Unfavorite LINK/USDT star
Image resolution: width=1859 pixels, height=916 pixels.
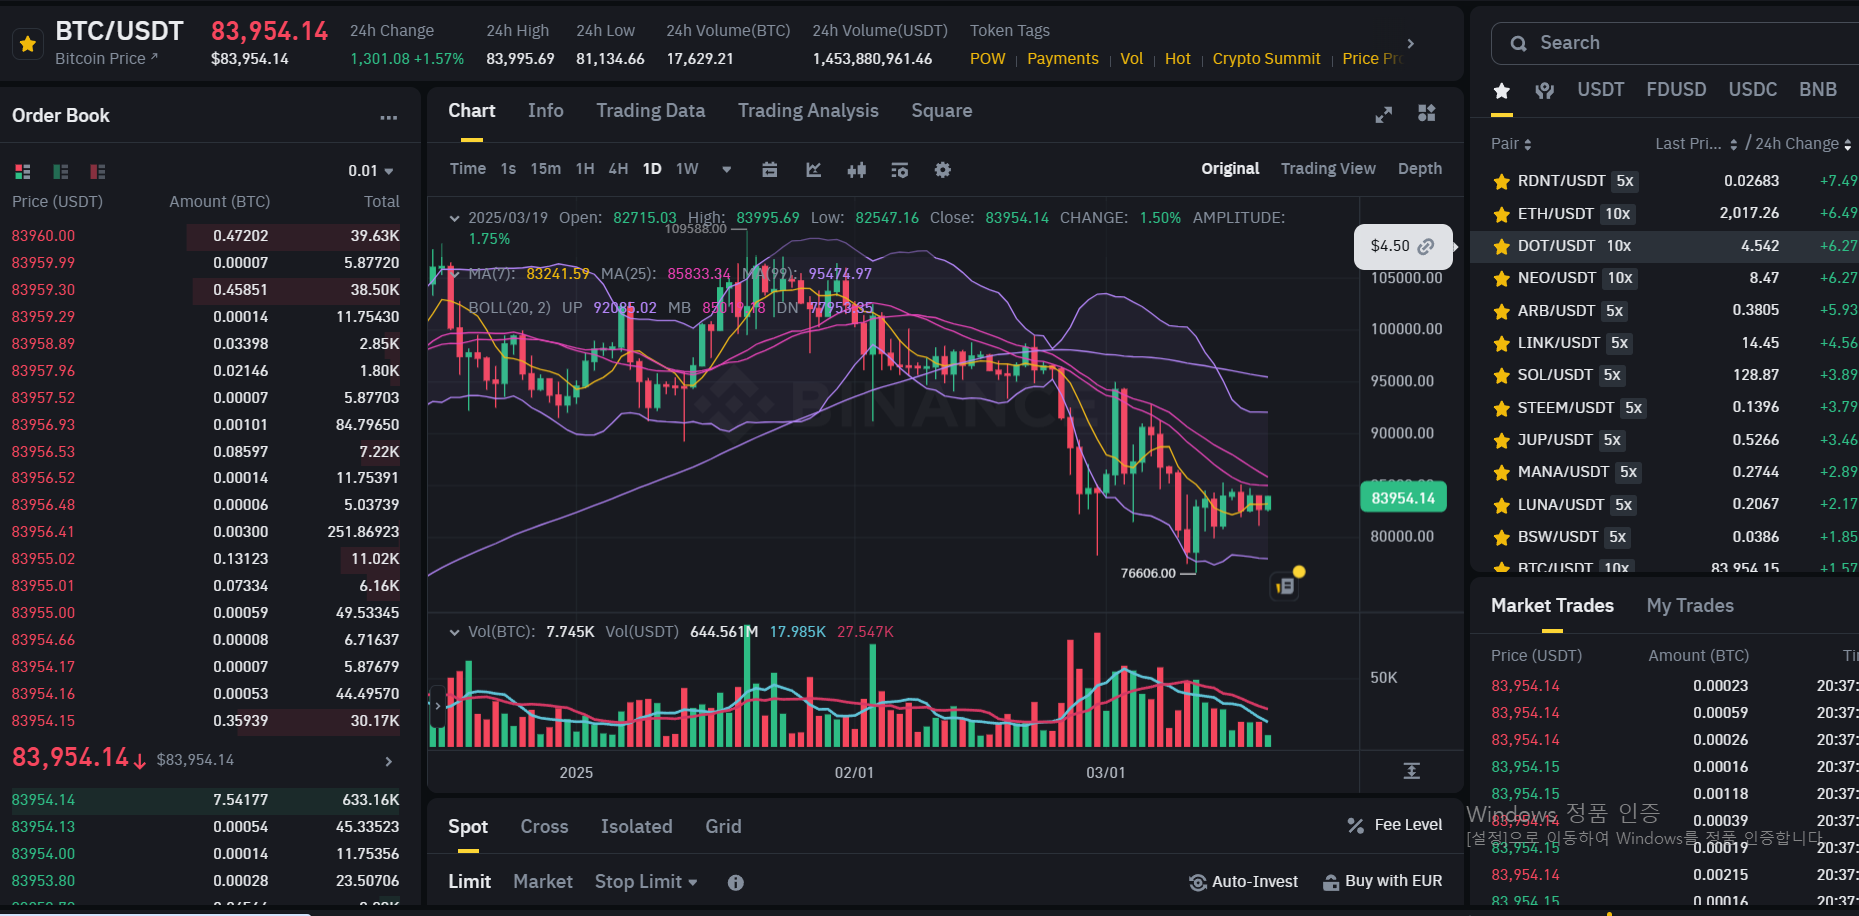click(1501, 343)
